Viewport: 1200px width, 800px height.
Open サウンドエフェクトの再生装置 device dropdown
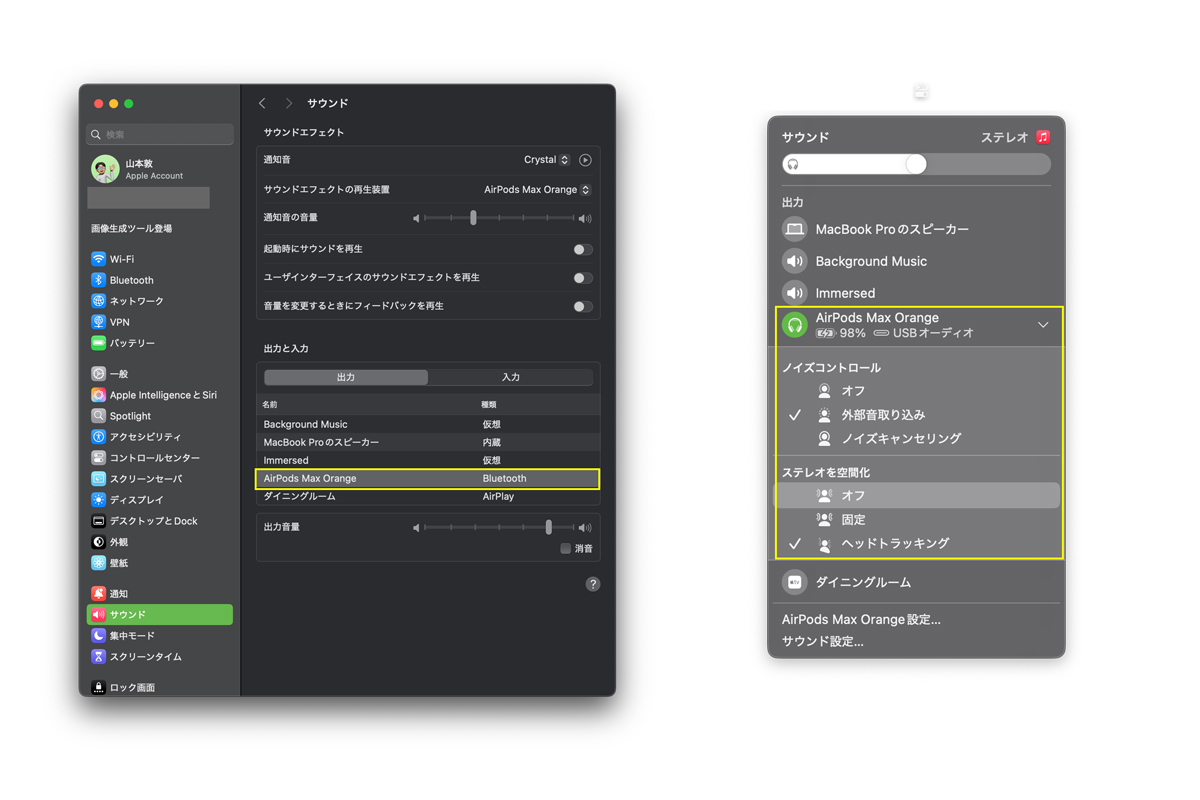tap(537, 190)
